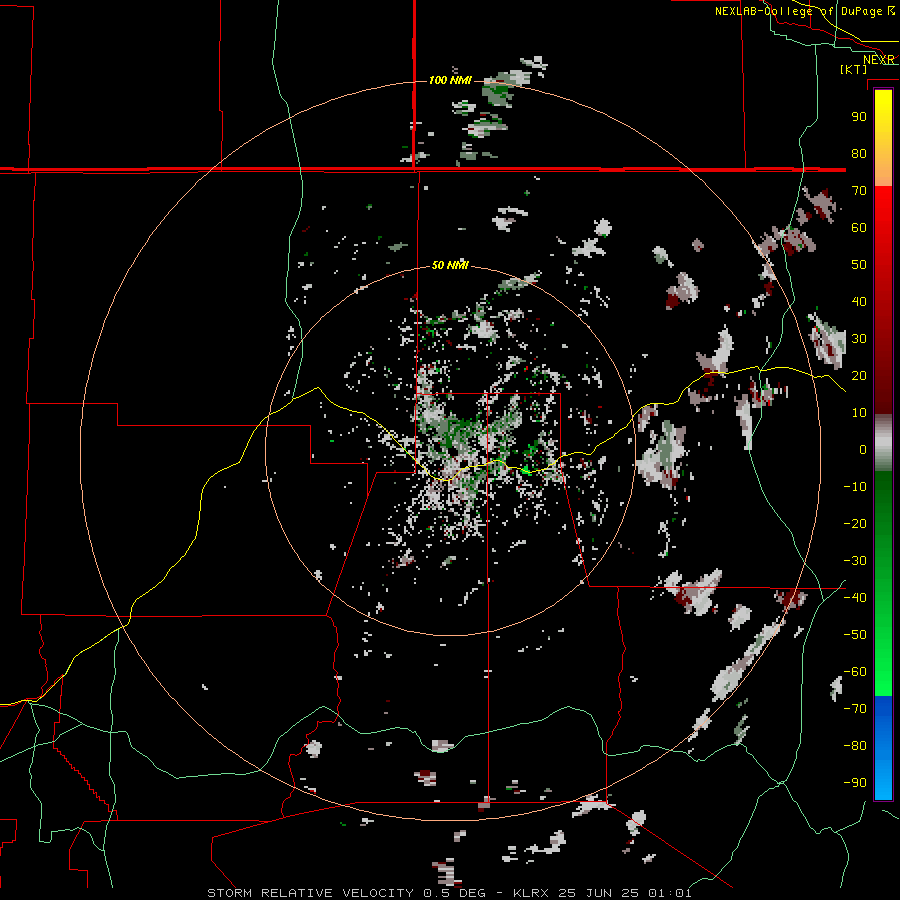Image resolution: width=900 pixels, height=900 pixels.
Task: Click the 60 value on velocity scale
Action: click(859, 227)
